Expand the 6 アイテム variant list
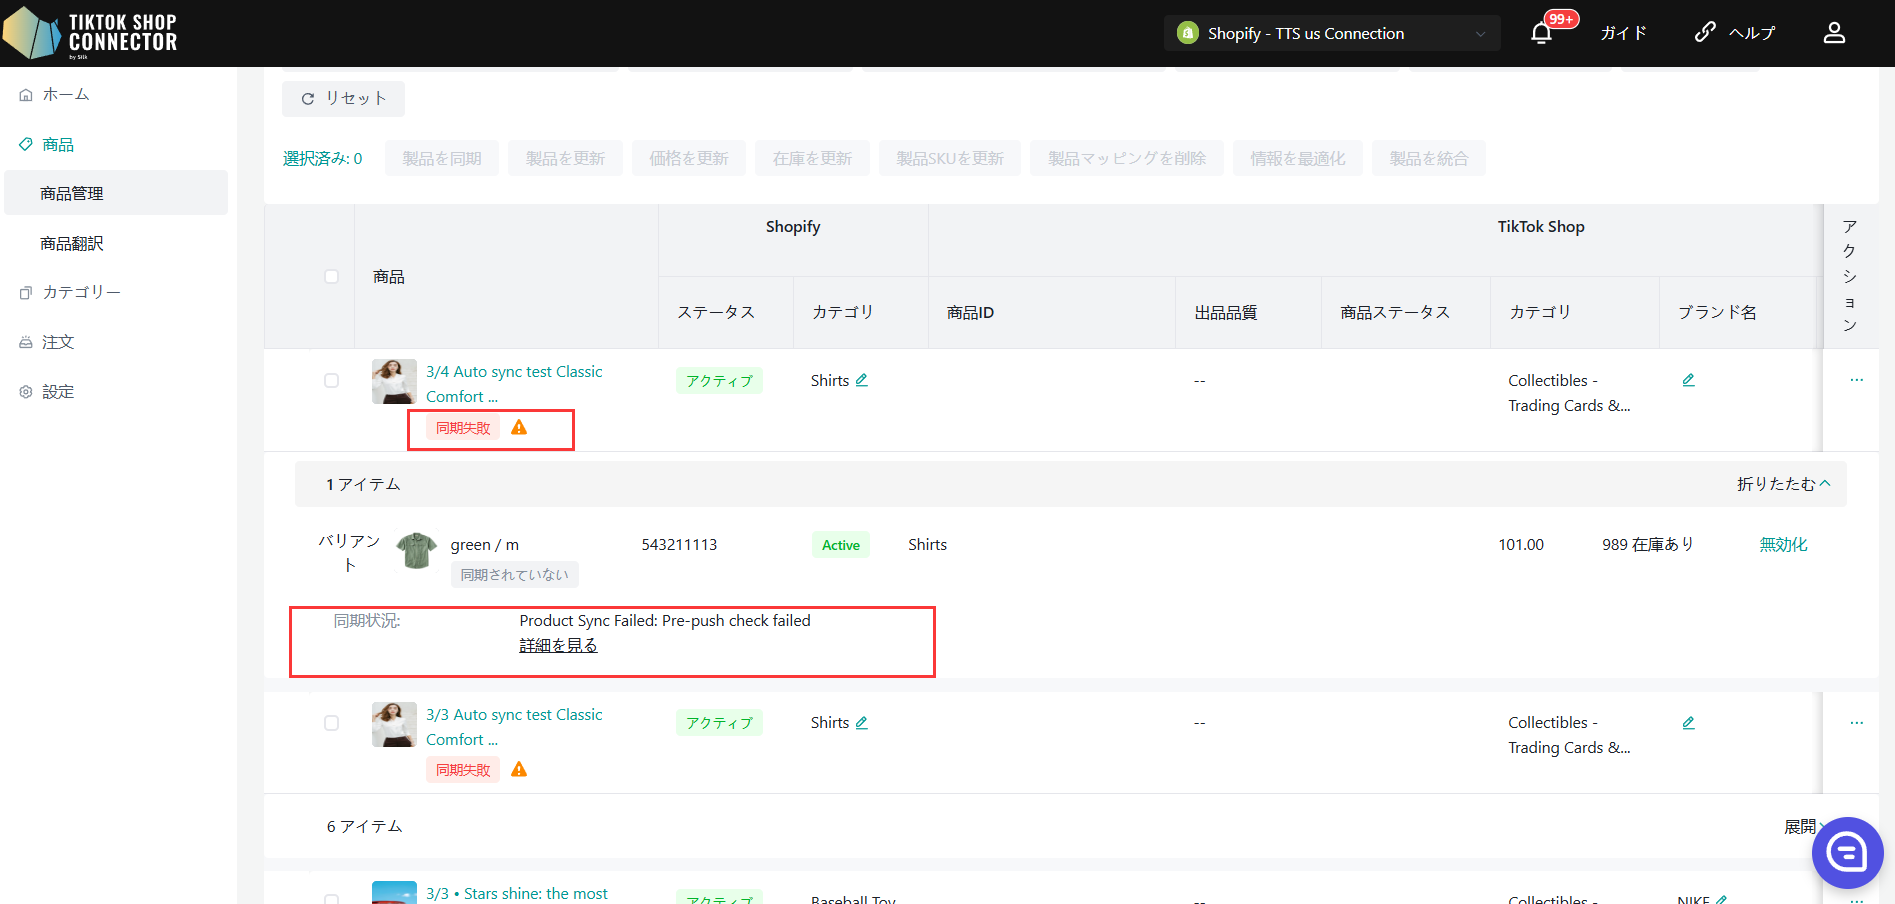 [1805, 826]
